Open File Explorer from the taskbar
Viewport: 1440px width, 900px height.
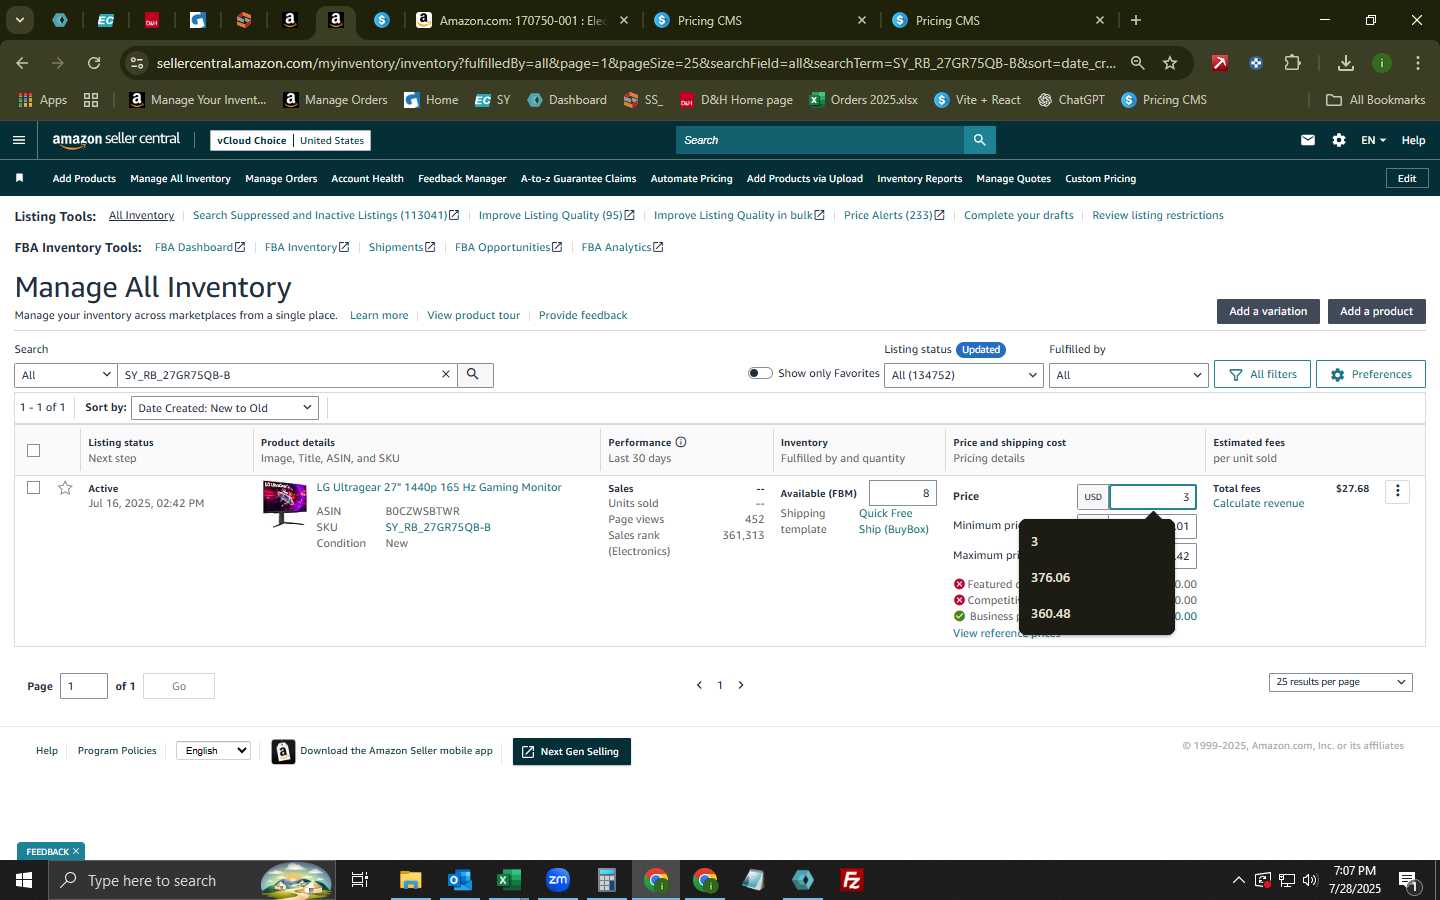(x=411, y=880)
